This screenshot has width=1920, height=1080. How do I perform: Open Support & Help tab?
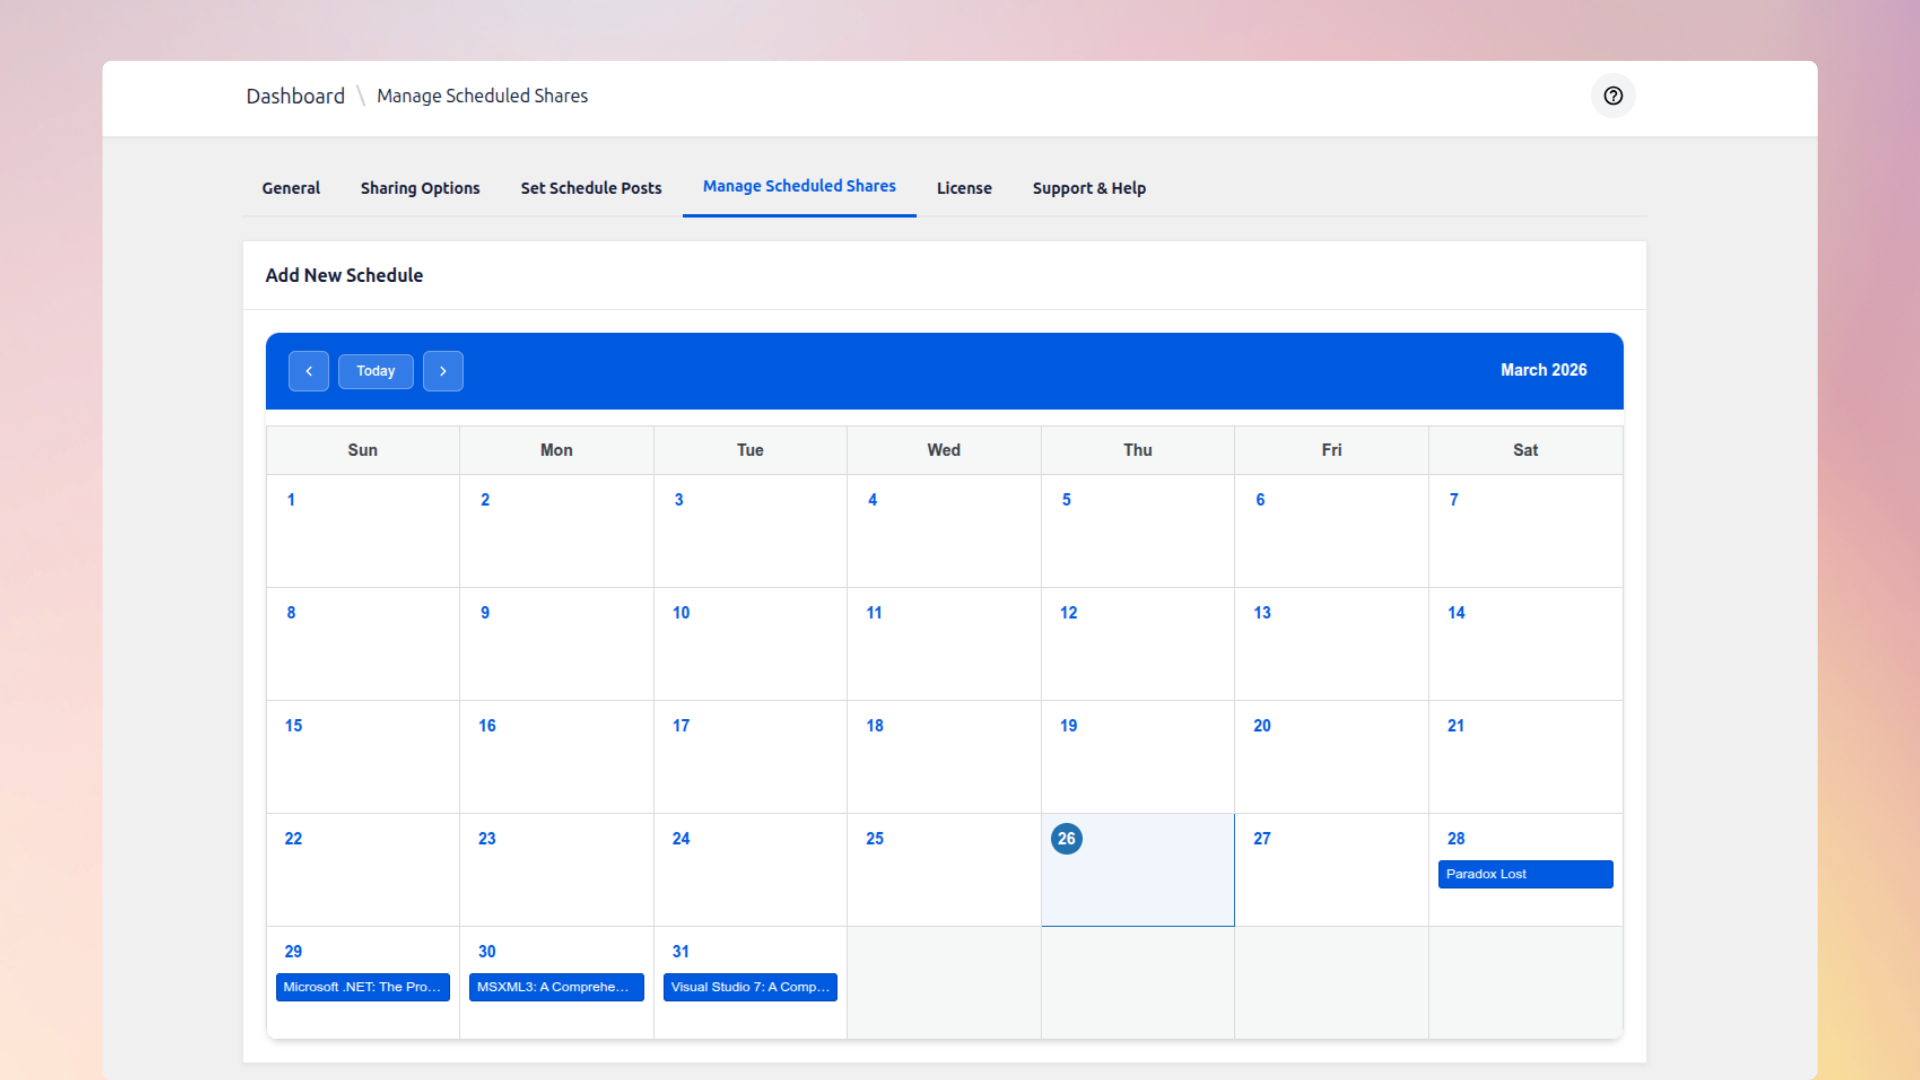(x=1089, y=188)
